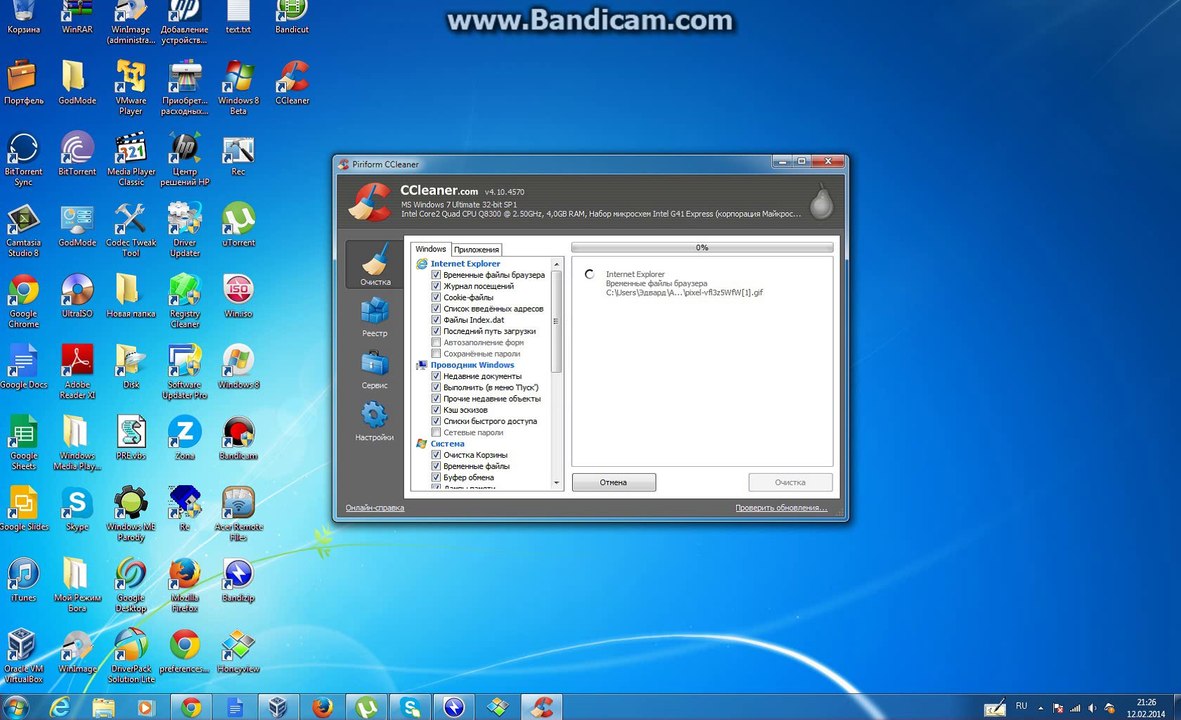Show hidden tray icons arrow
Screen dimensions: 1181x720
[1041, 708]
